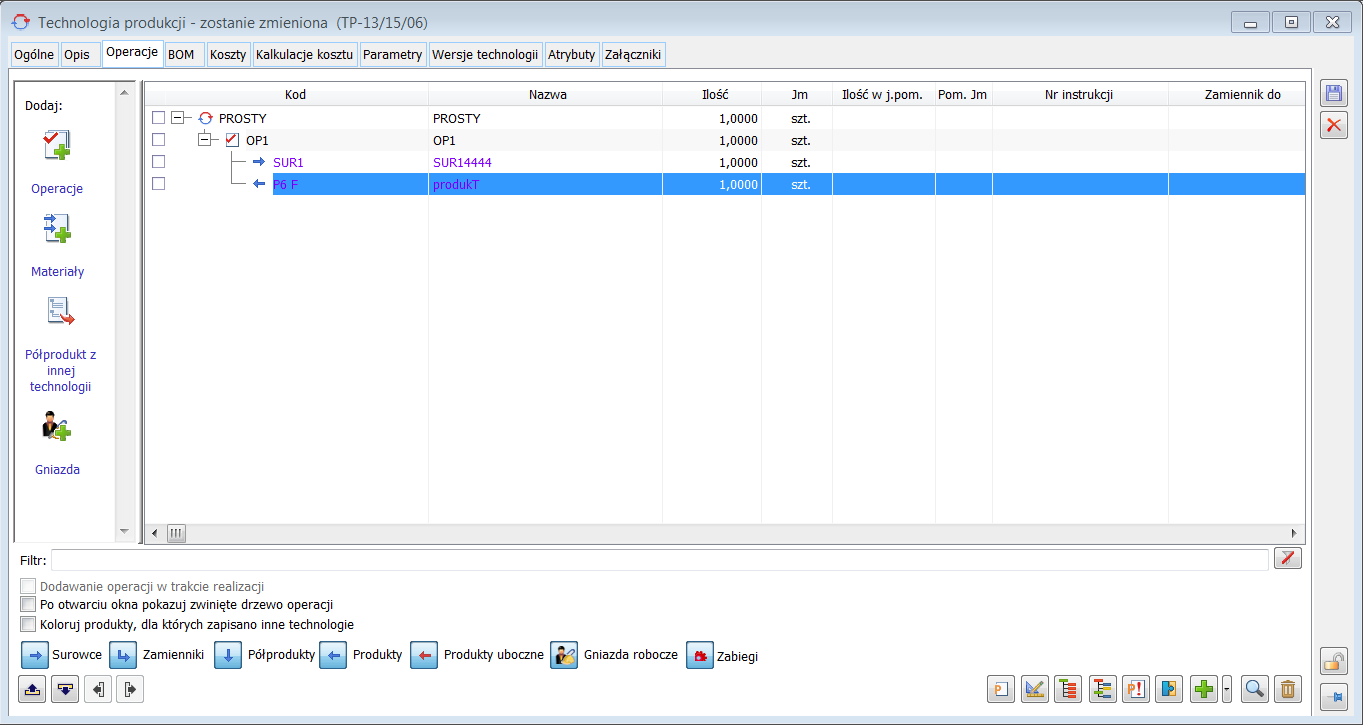Toggle the Zabiegi filter button
This screenshot has height=727, width=1363.
click(x=700, y=656)
